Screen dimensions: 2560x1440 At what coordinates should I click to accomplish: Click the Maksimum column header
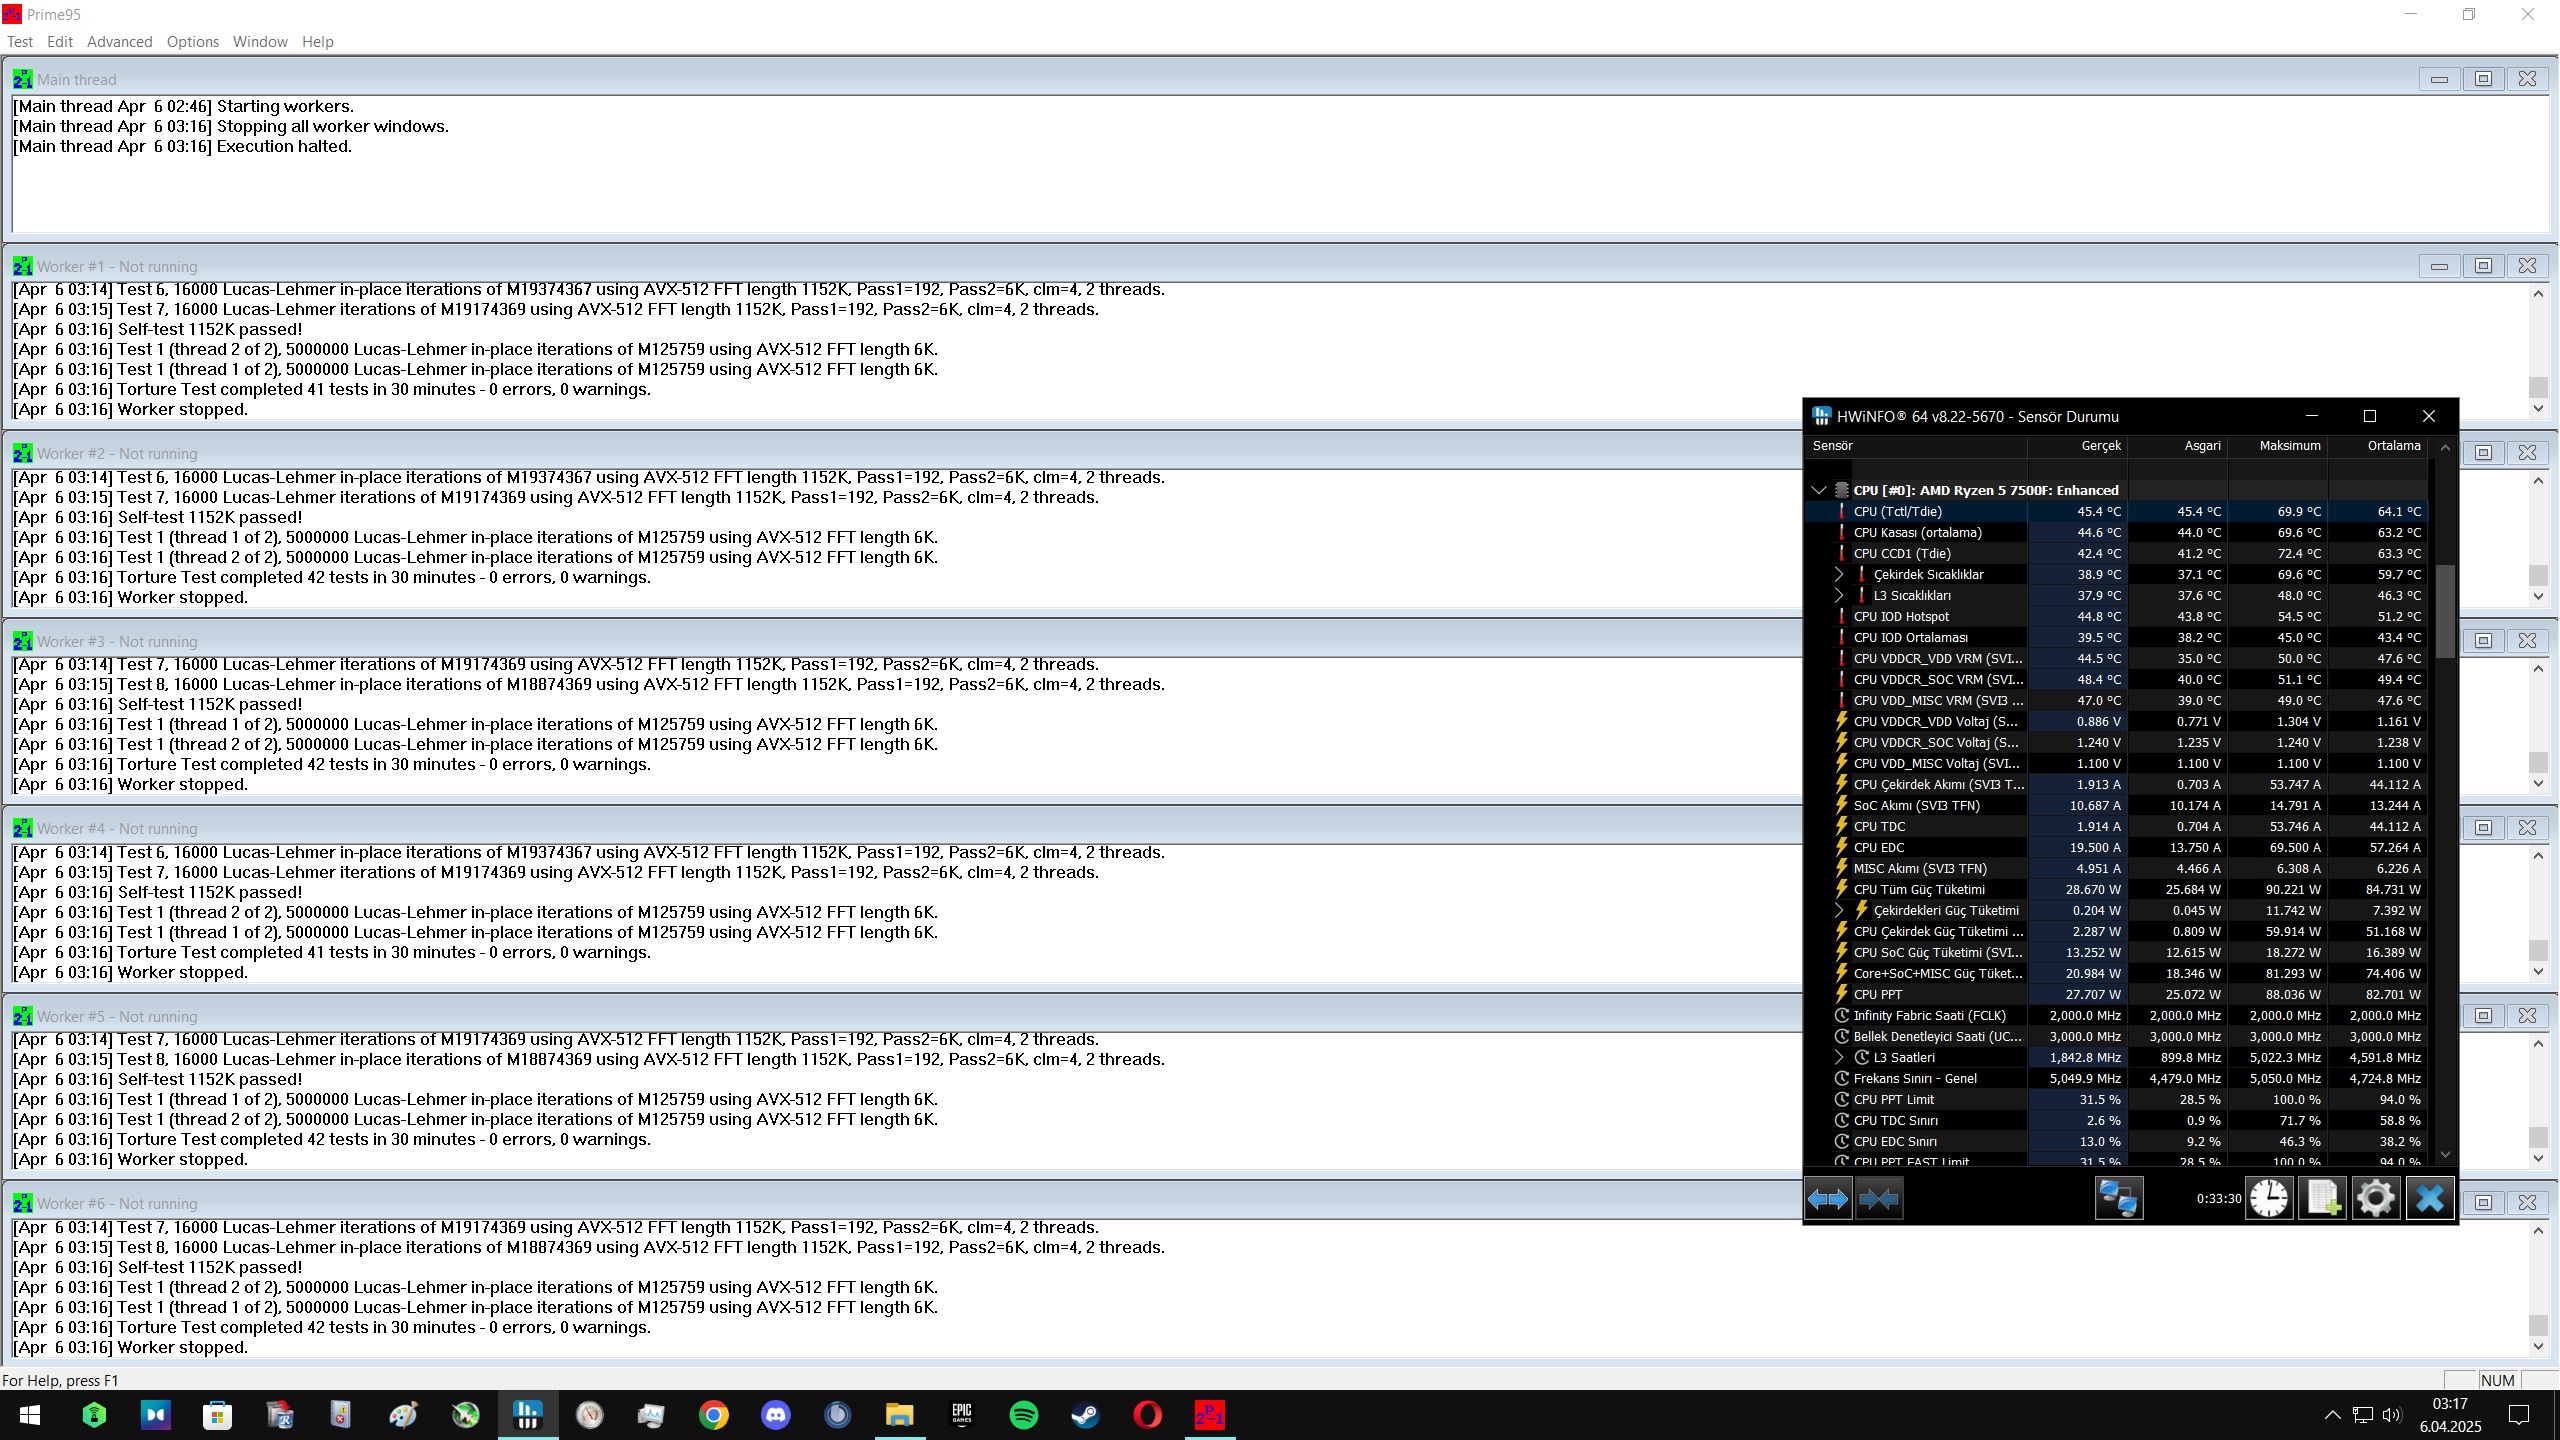coord(2277,446)
